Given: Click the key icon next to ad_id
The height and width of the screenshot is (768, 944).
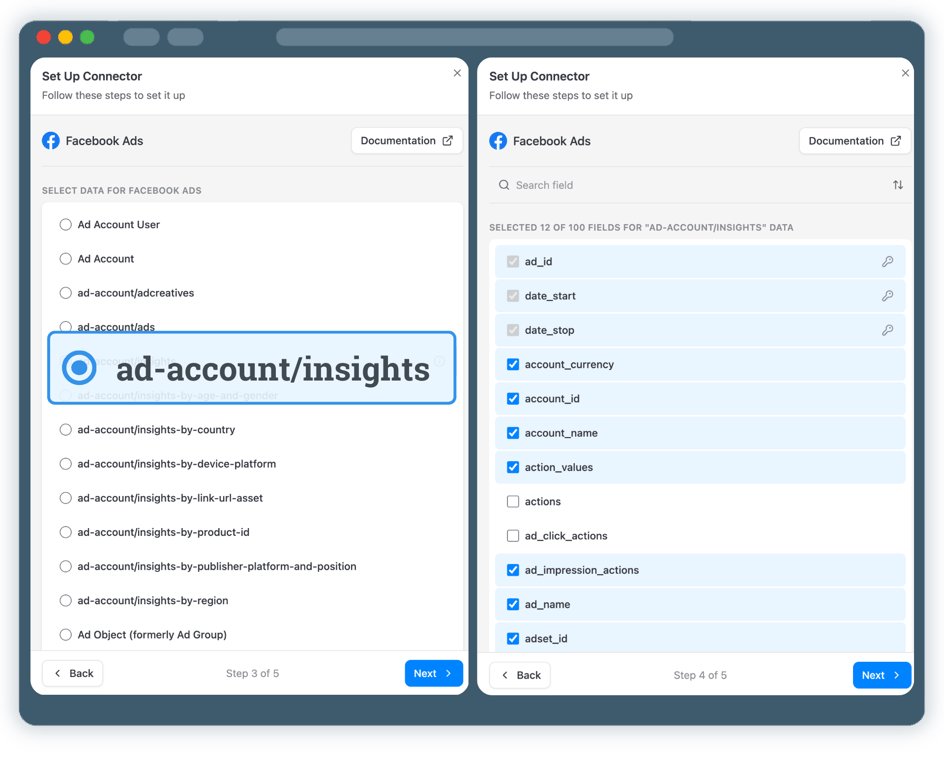Looking at the screenshot, I should pos(887,261).
